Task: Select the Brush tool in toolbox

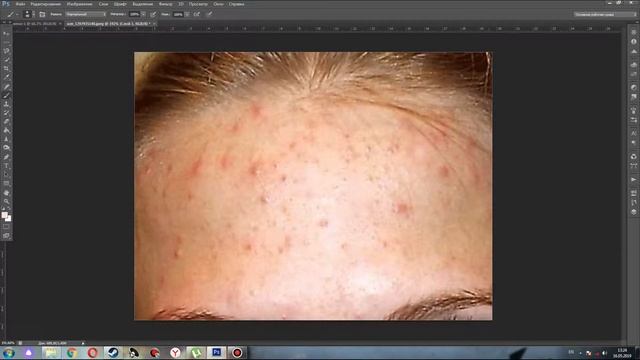Action: click(6, 95)
